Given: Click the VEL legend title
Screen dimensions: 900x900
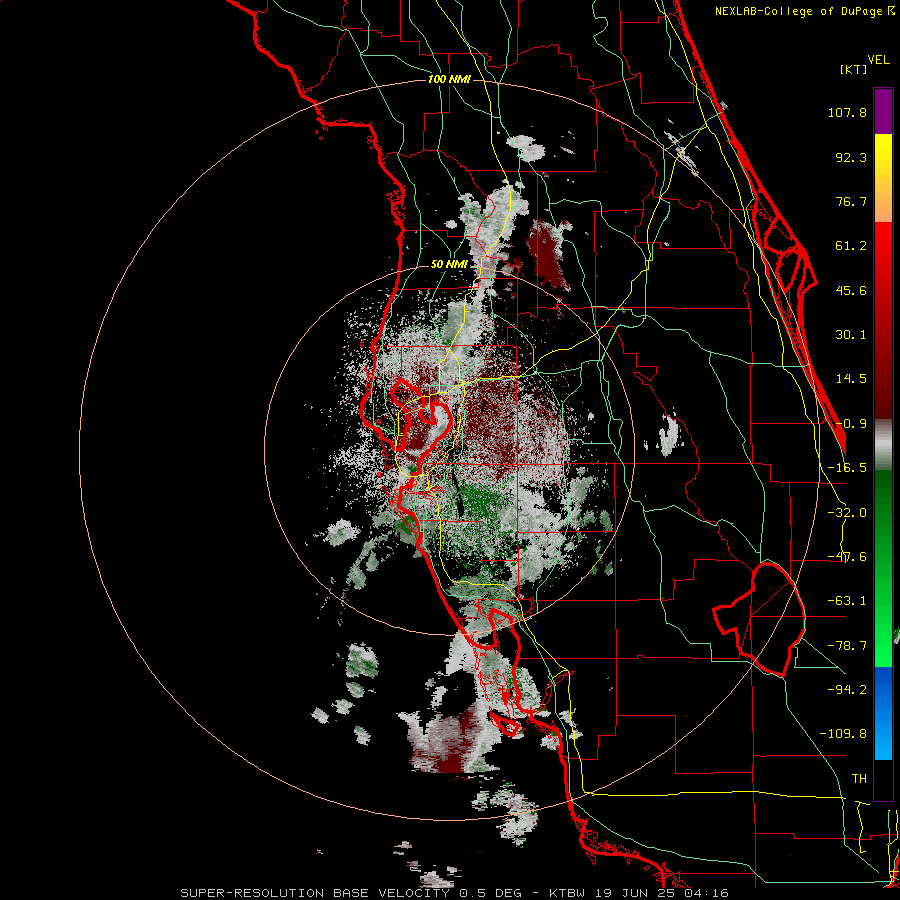Looking at the screenshot, I should point(878,60).
